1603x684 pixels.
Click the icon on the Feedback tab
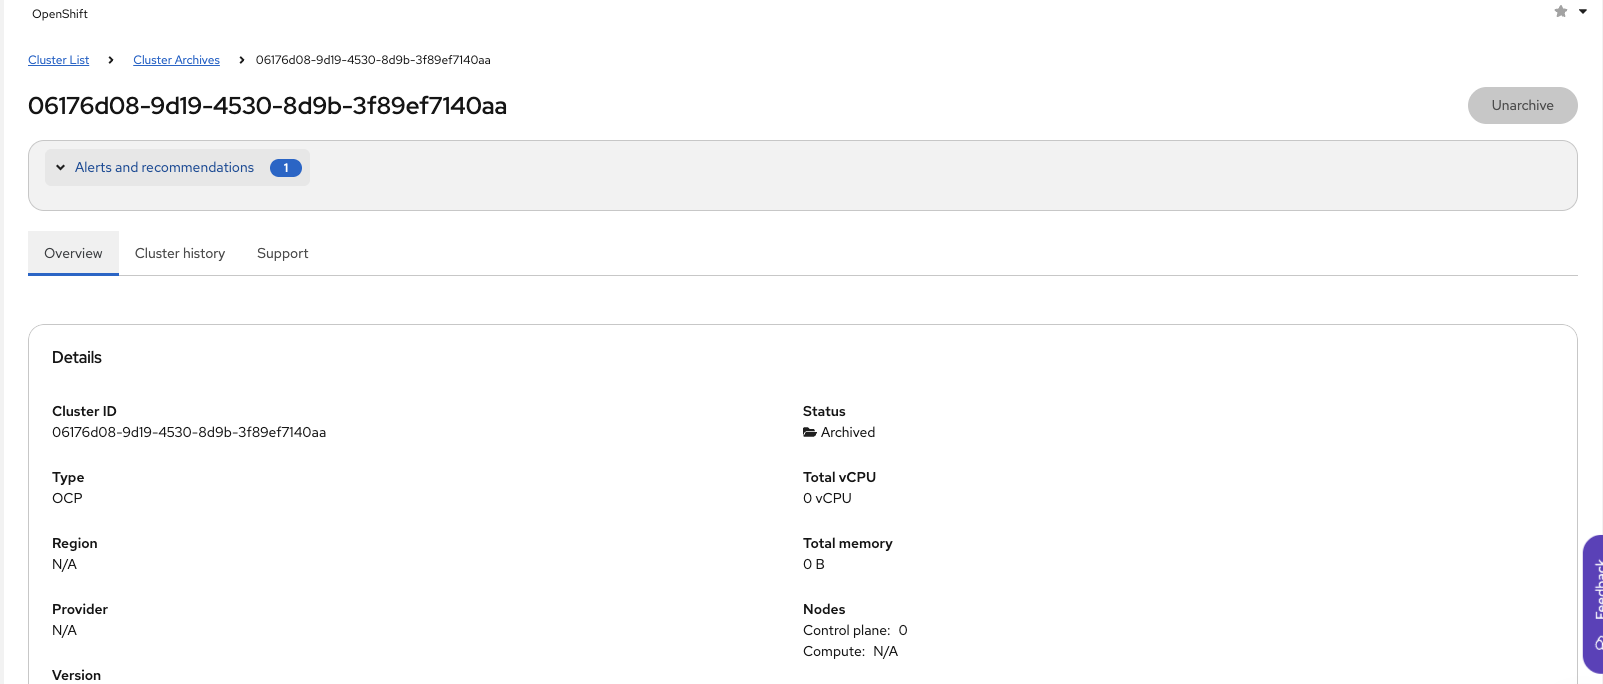pyautogui.click(x=1599, y=644)
